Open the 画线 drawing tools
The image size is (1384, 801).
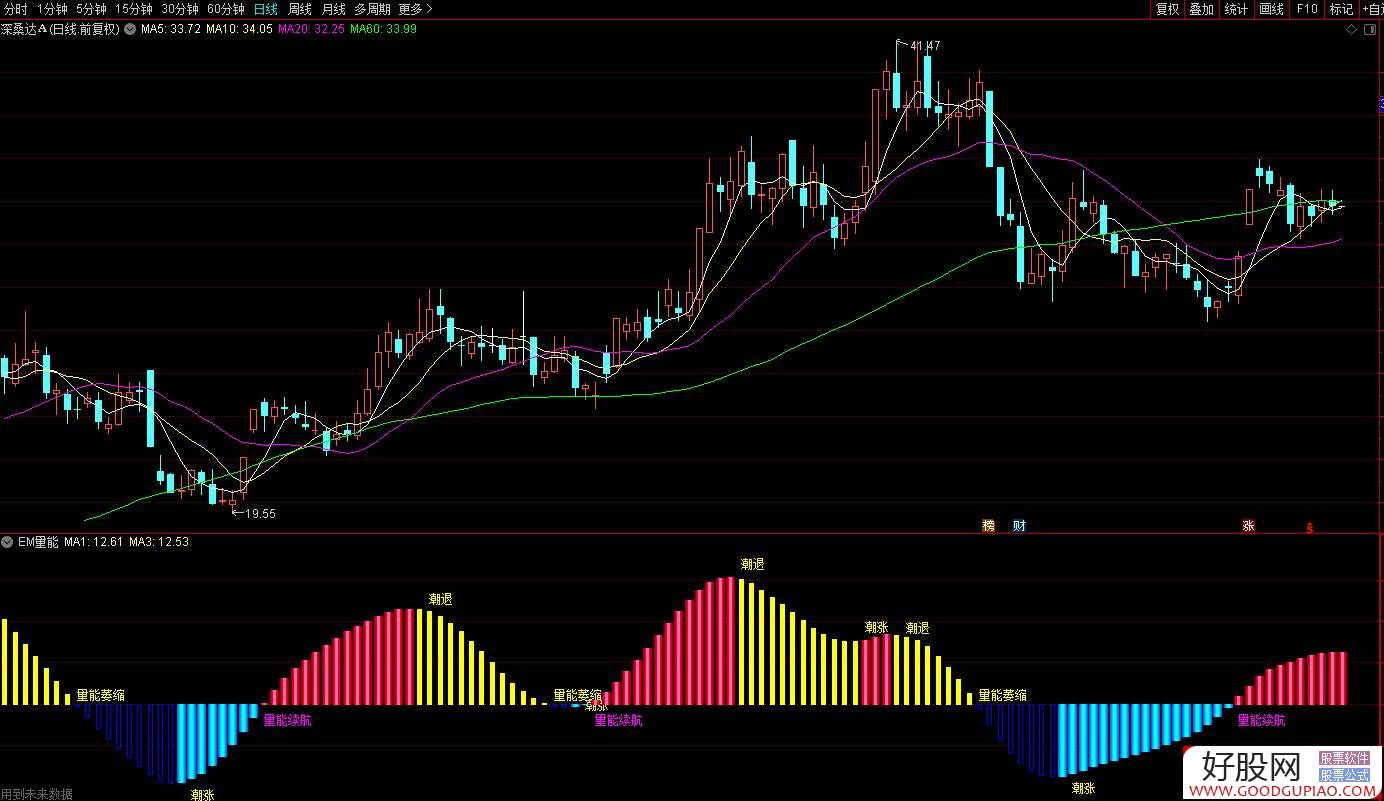[x=1271, y=9]
